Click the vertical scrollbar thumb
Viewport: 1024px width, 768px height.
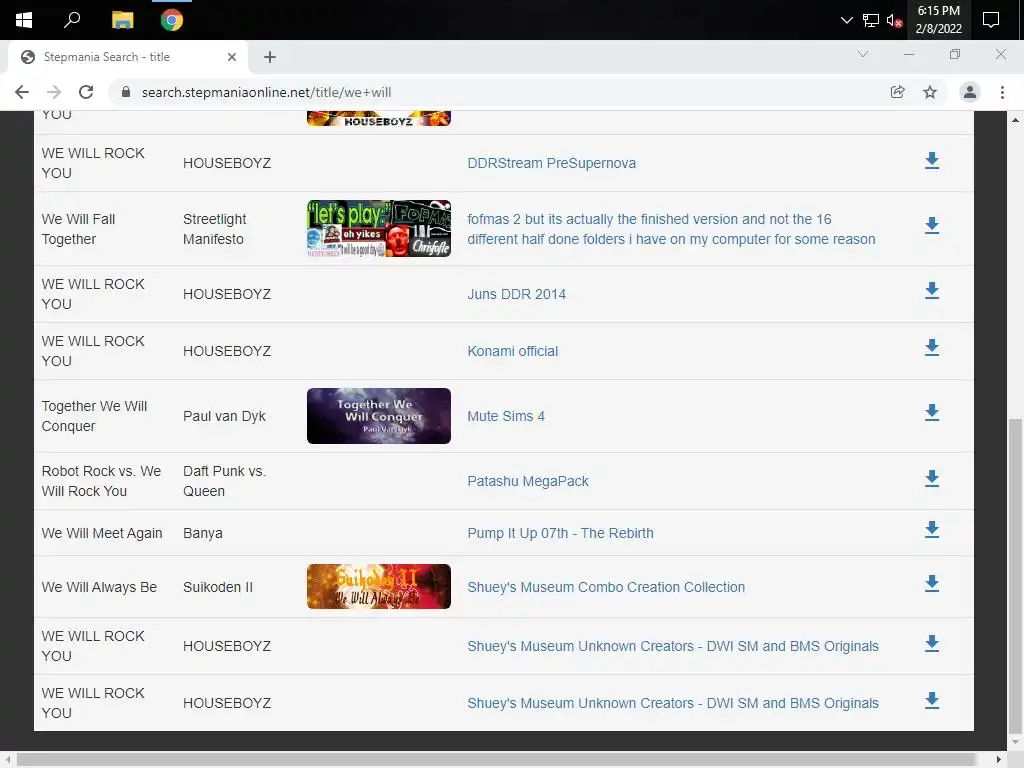[x=1015, y=576]
